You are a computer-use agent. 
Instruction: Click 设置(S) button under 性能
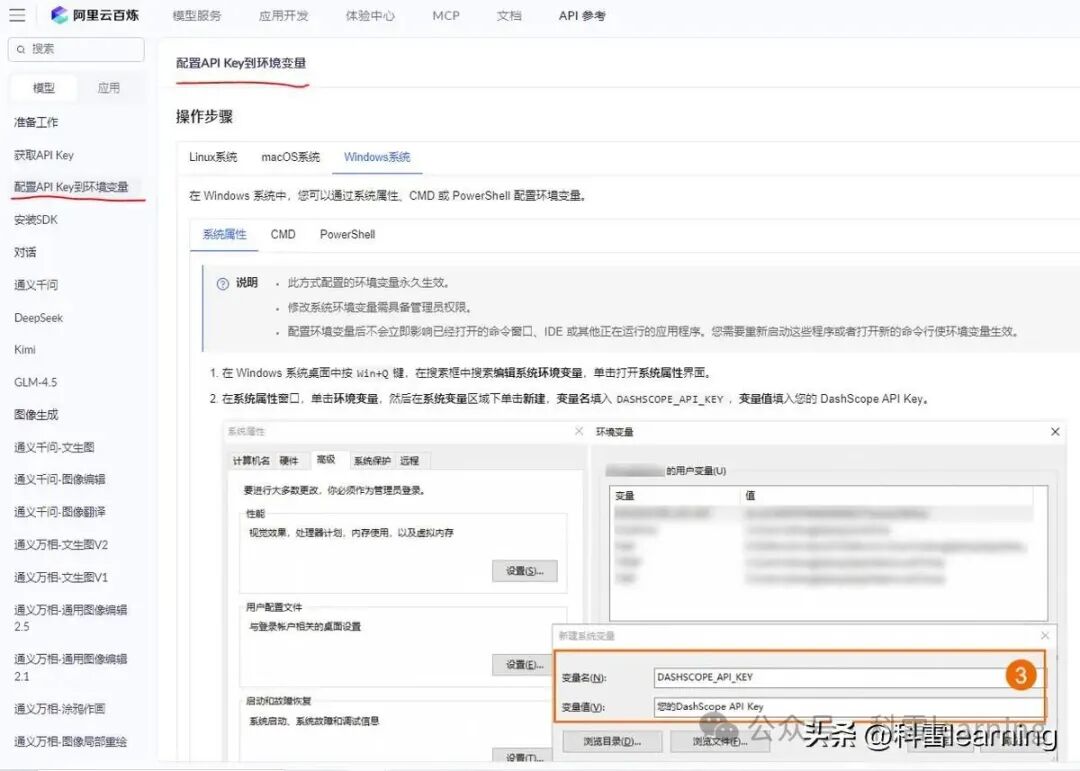[x=525, y=570]
